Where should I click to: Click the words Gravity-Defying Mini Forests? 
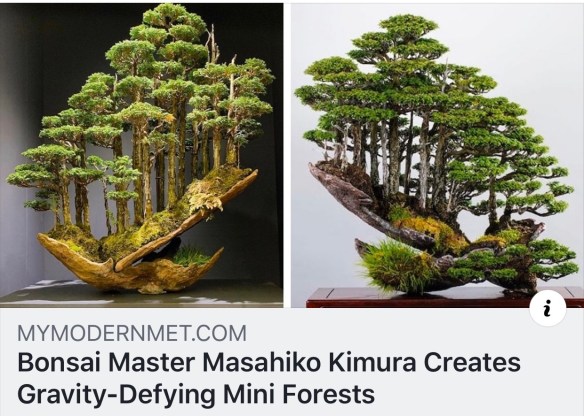[196, 394]
